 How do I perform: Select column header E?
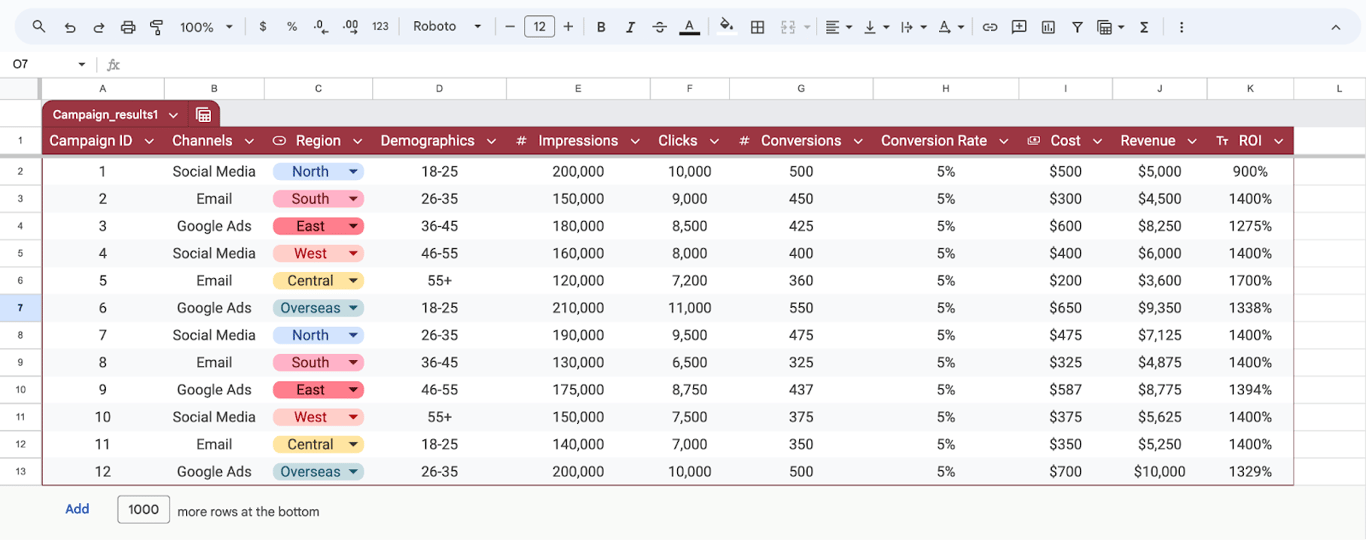pyautogui.click(x=578, y=89)
